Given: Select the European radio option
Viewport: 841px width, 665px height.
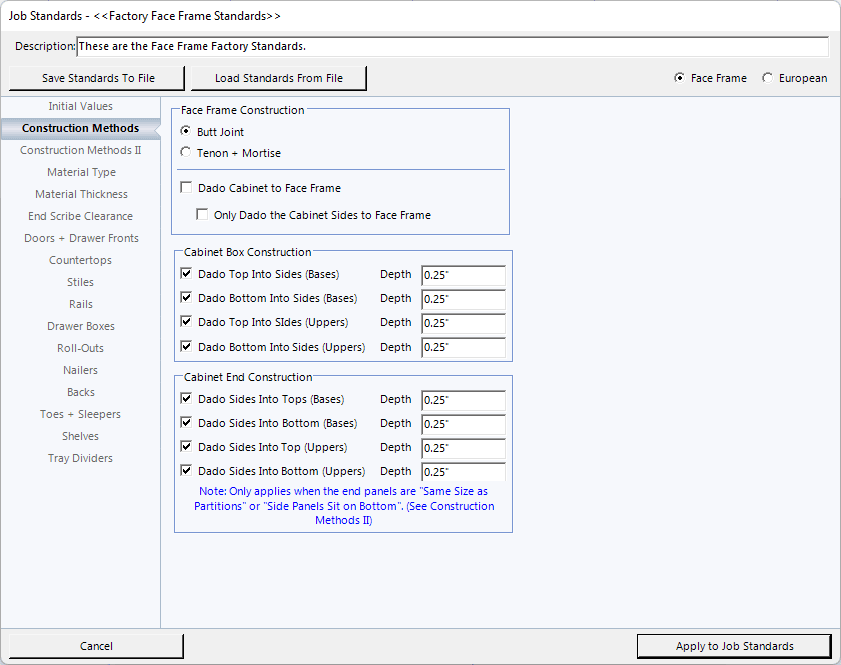Looking at the screenshot, I should click(x=768, y=78).
